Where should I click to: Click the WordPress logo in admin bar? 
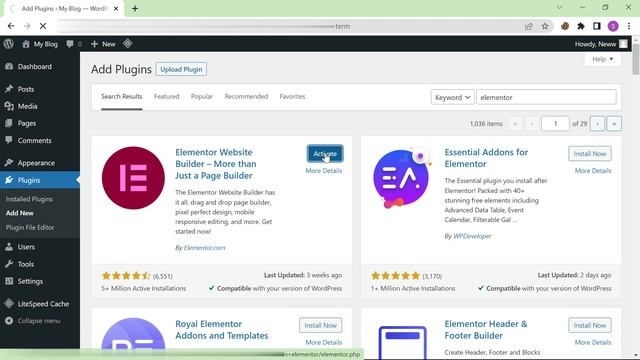(9, 44)
